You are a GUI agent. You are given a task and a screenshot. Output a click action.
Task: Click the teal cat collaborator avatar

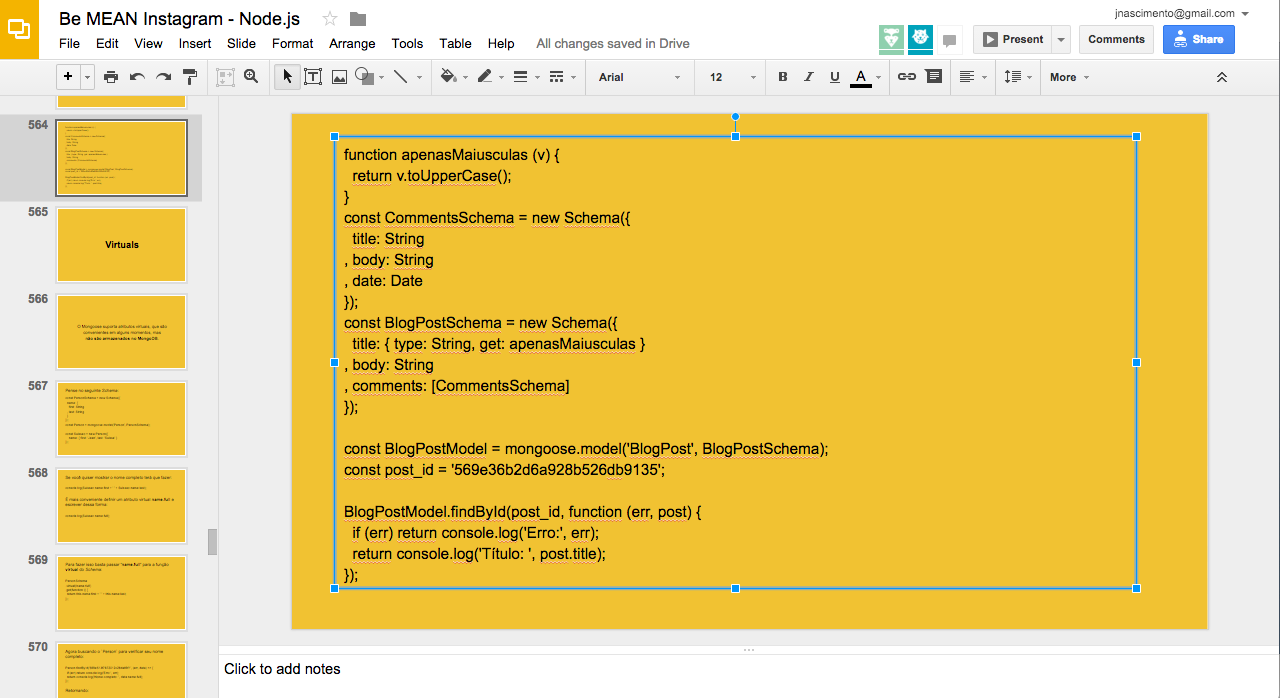(x=920, y=39)
